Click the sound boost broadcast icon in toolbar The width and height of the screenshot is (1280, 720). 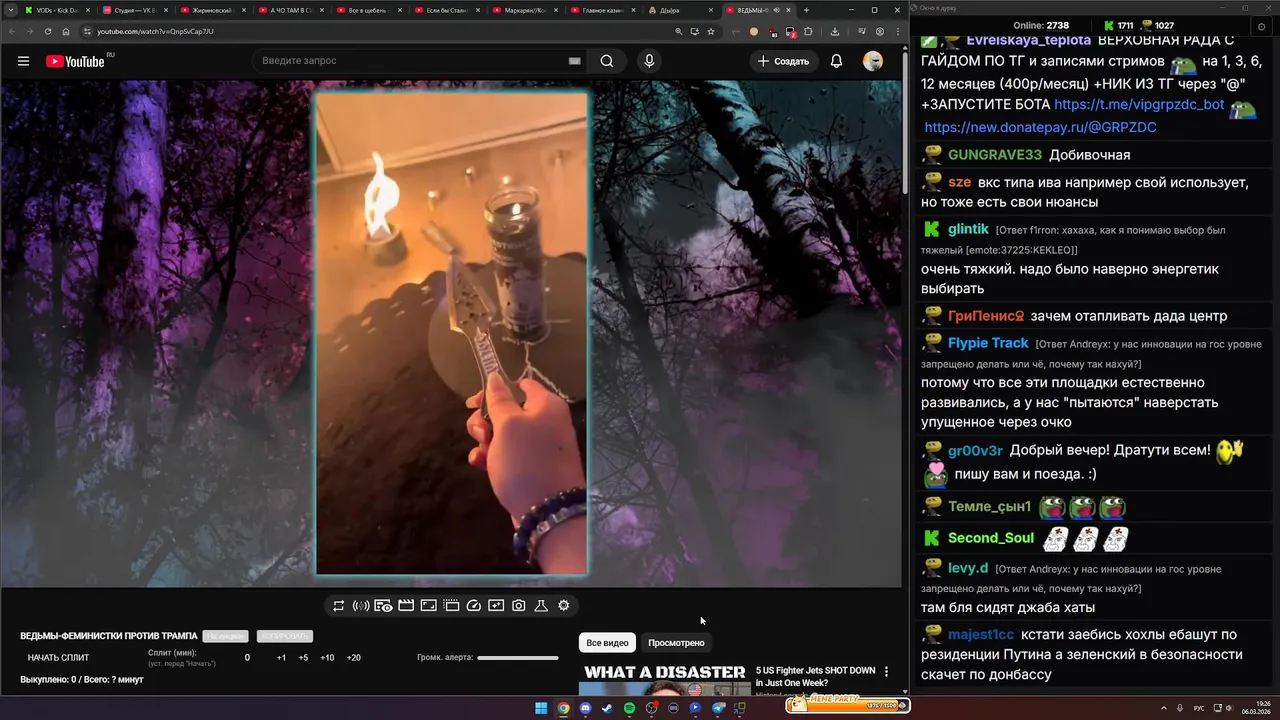click(x=361, y=606)
